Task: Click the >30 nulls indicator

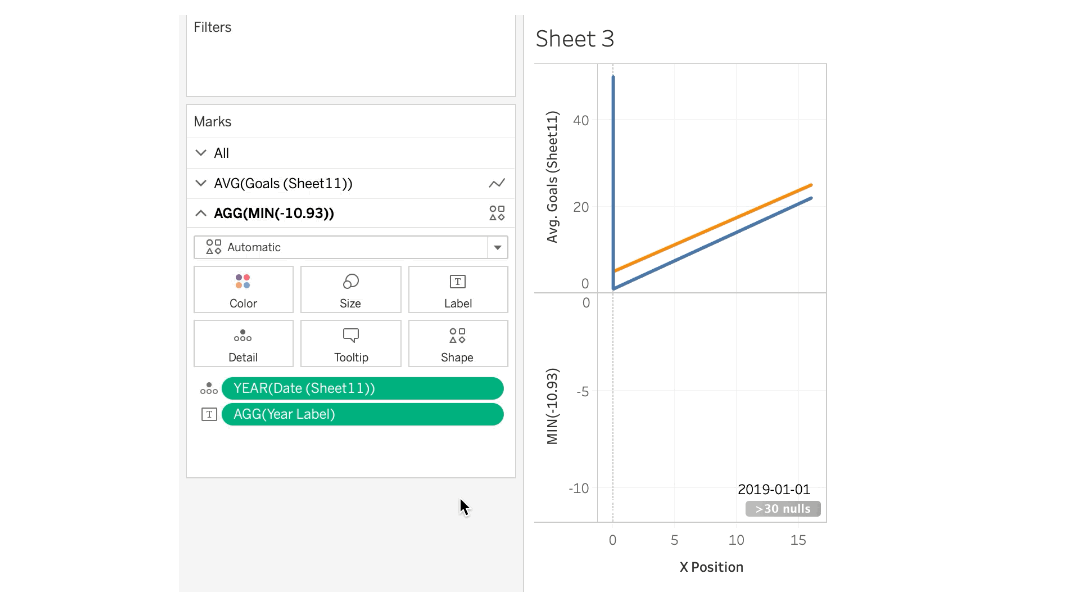Action: (x=783, y=509)
